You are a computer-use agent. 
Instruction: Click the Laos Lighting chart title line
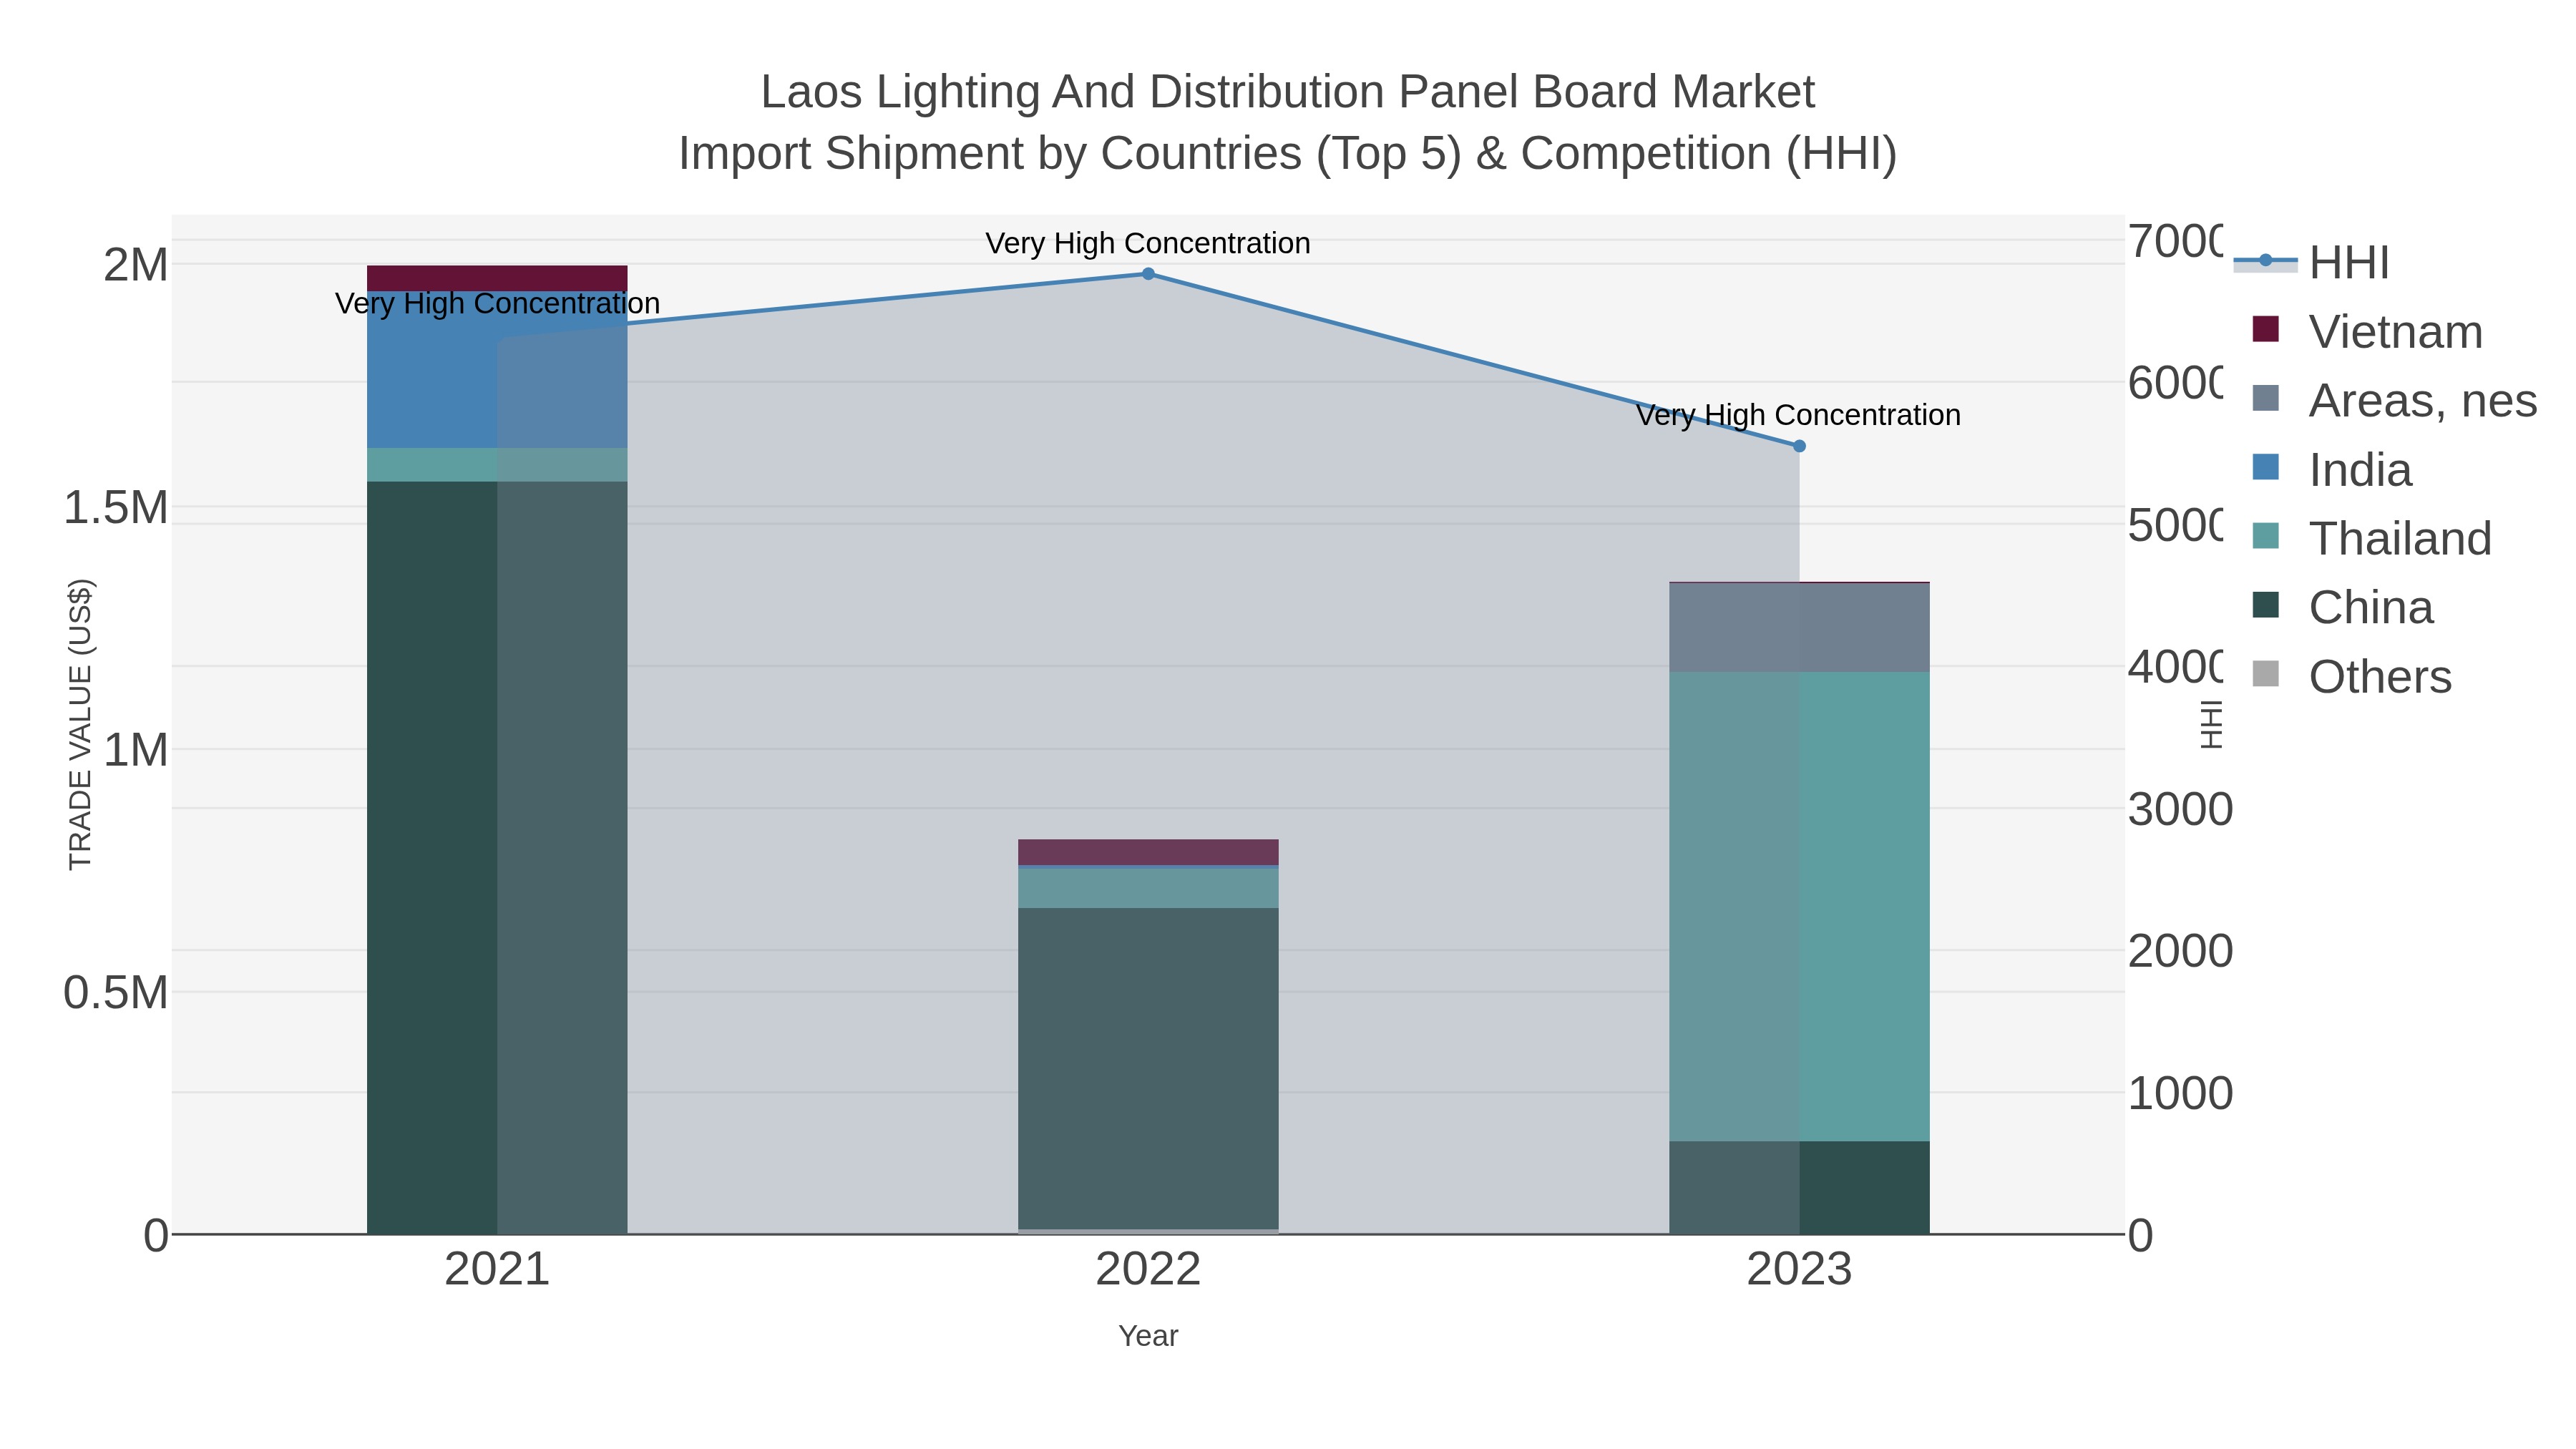pyautogui.click(x=1288, y=92)
